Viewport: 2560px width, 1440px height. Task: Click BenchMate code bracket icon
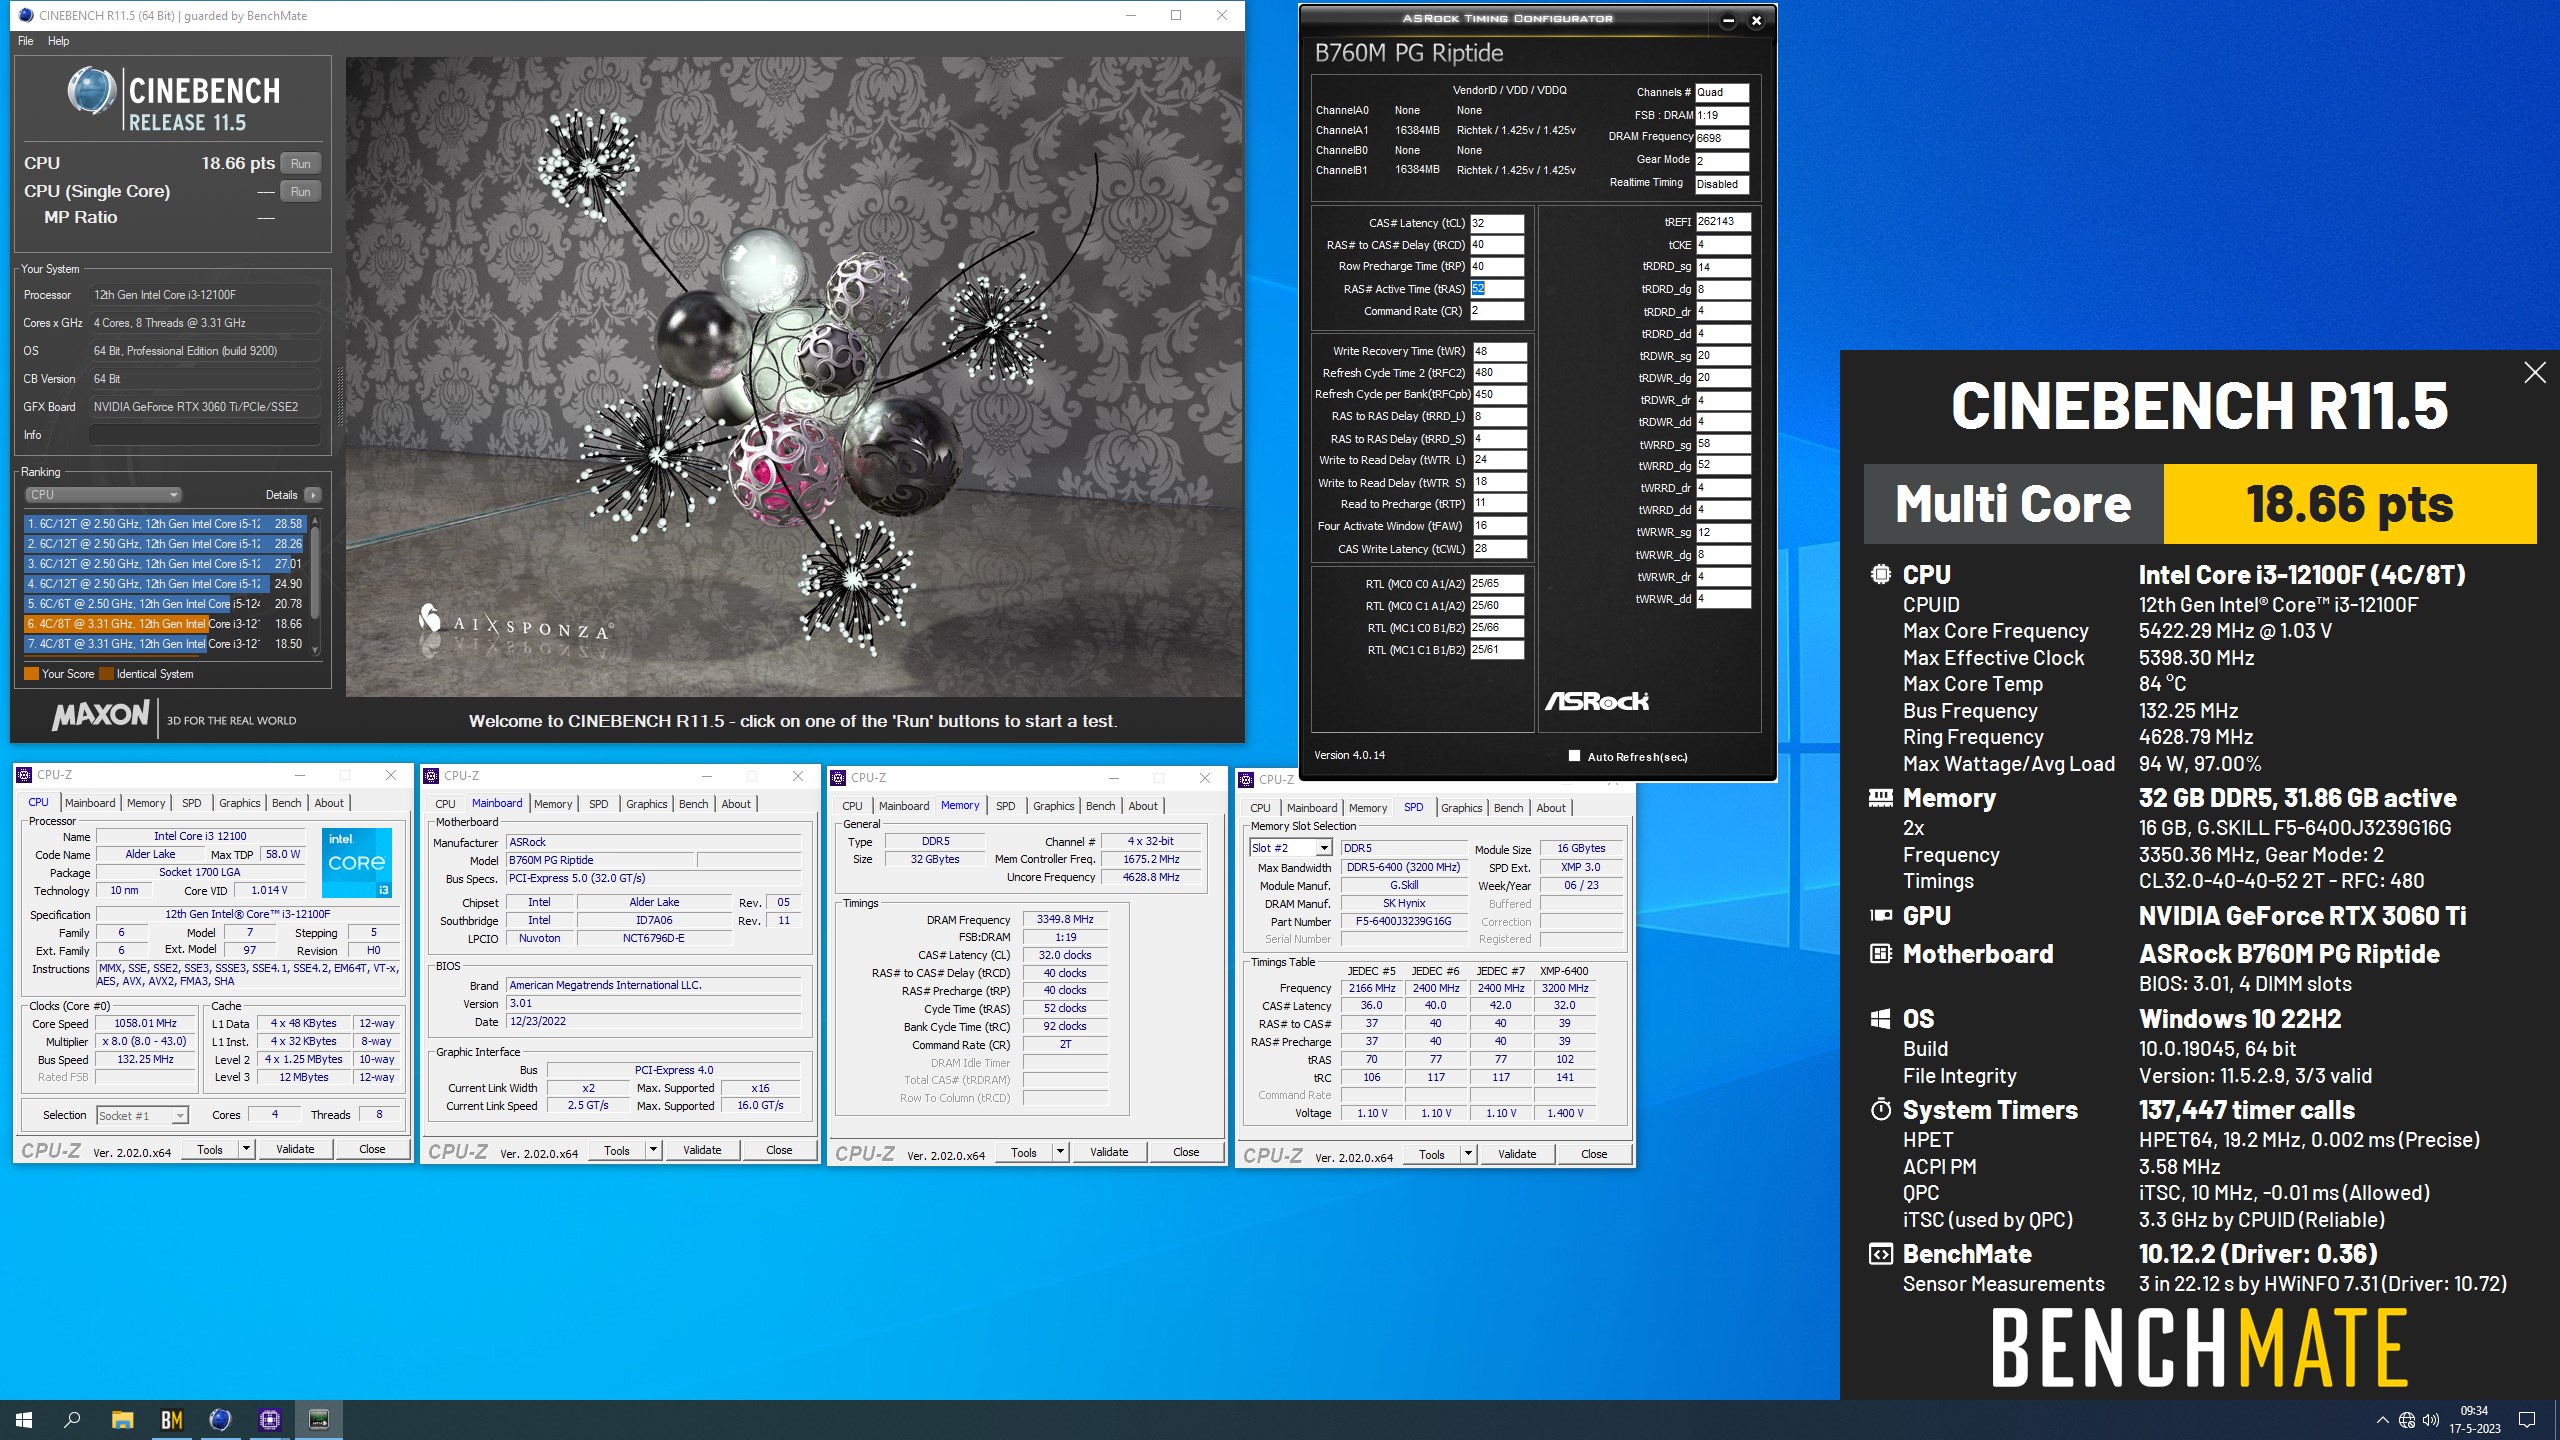pos(1880,1254)
